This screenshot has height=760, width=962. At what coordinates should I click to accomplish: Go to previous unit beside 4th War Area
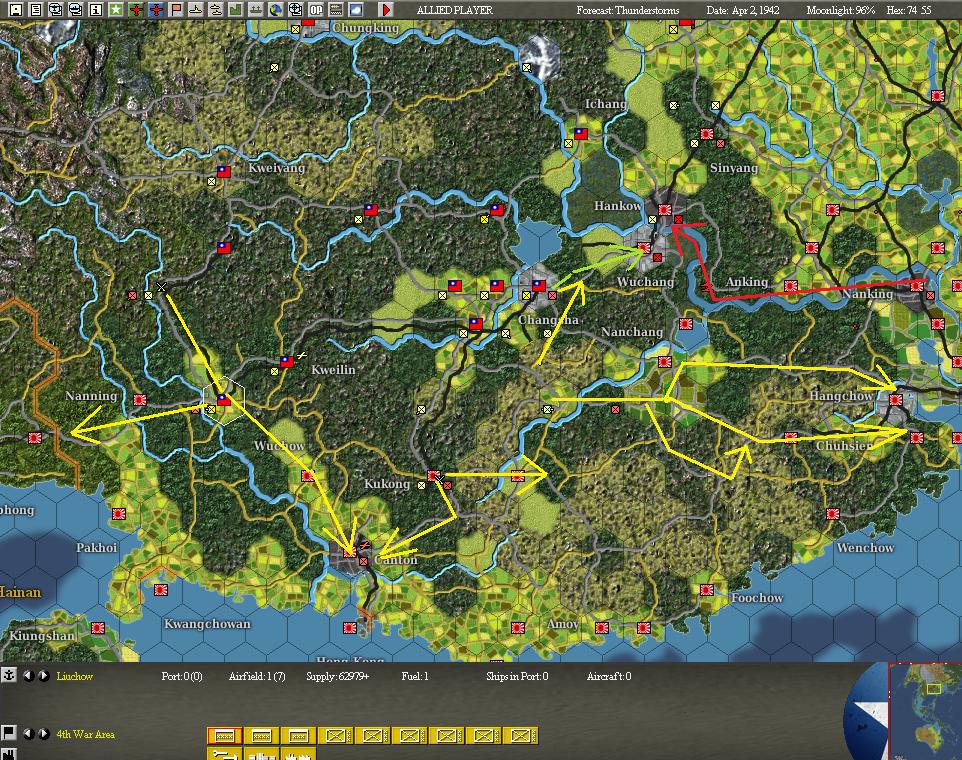(x=28, y=733)
